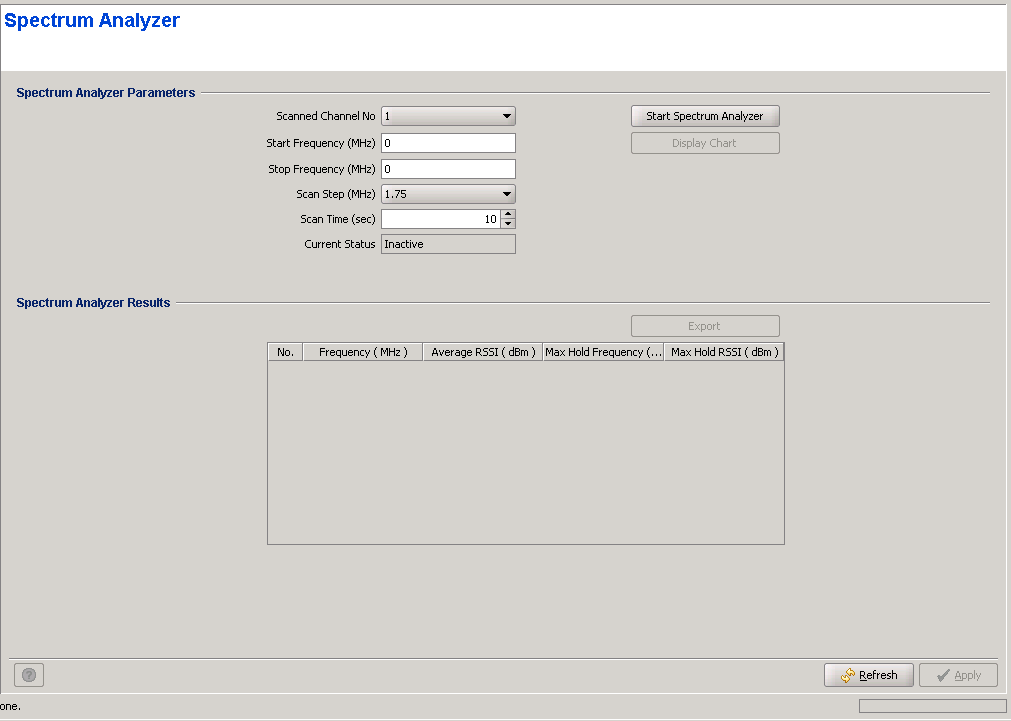This screenshot has height=721, width=1011.
Task: Click the Export results button
Action: tap(705, 326)
